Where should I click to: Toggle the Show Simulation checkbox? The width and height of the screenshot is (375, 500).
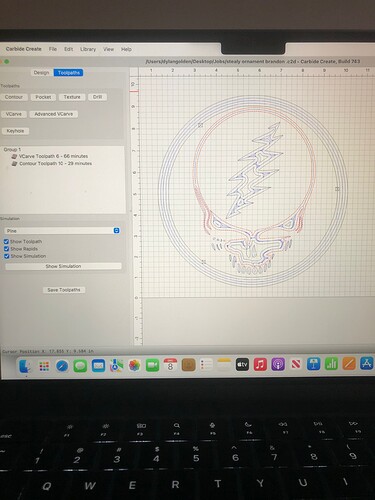point(6,256)
